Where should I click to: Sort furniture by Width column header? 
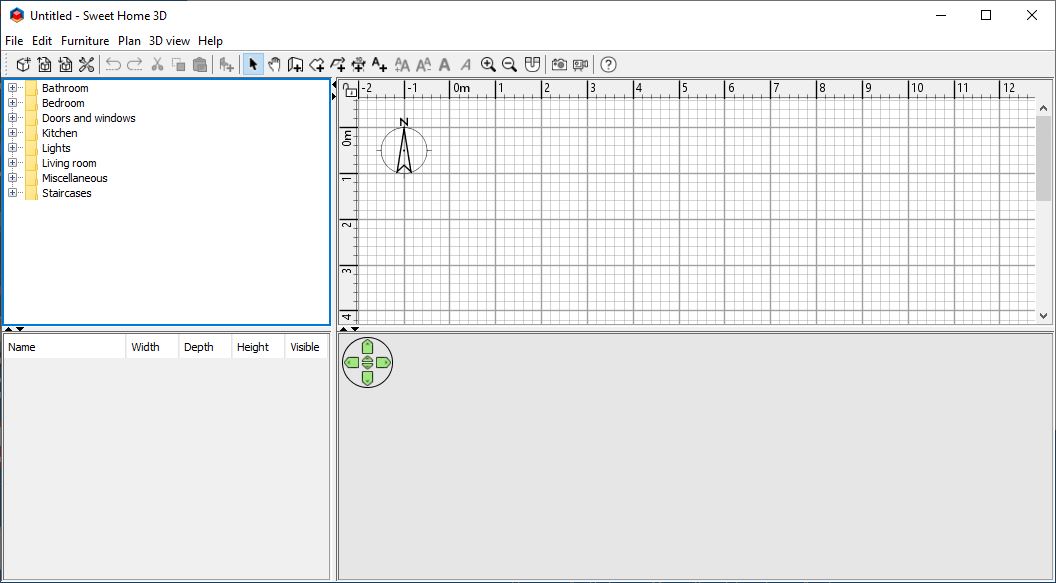152,347
